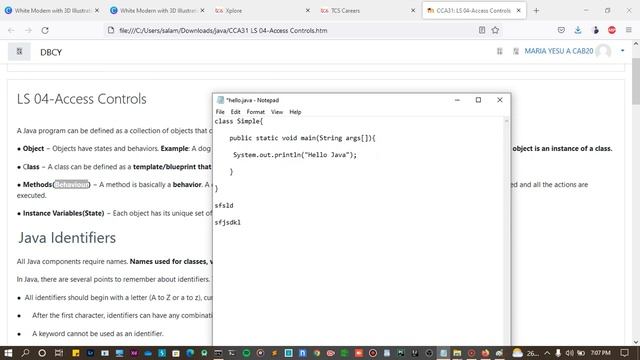
Task: Open Windows search from the taskbar
Action: coord(25,353)
